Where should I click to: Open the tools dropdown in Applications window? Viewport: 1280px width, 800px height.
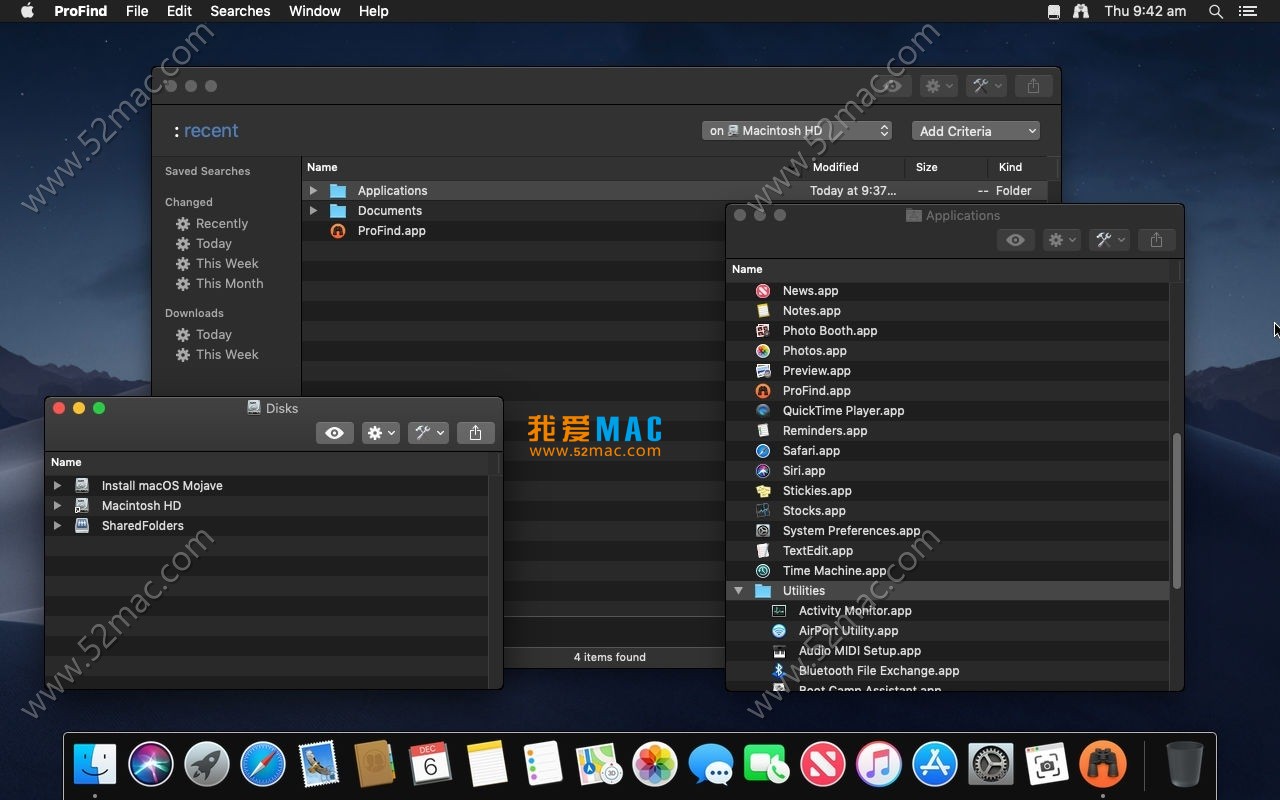(x=1108, y=239)
